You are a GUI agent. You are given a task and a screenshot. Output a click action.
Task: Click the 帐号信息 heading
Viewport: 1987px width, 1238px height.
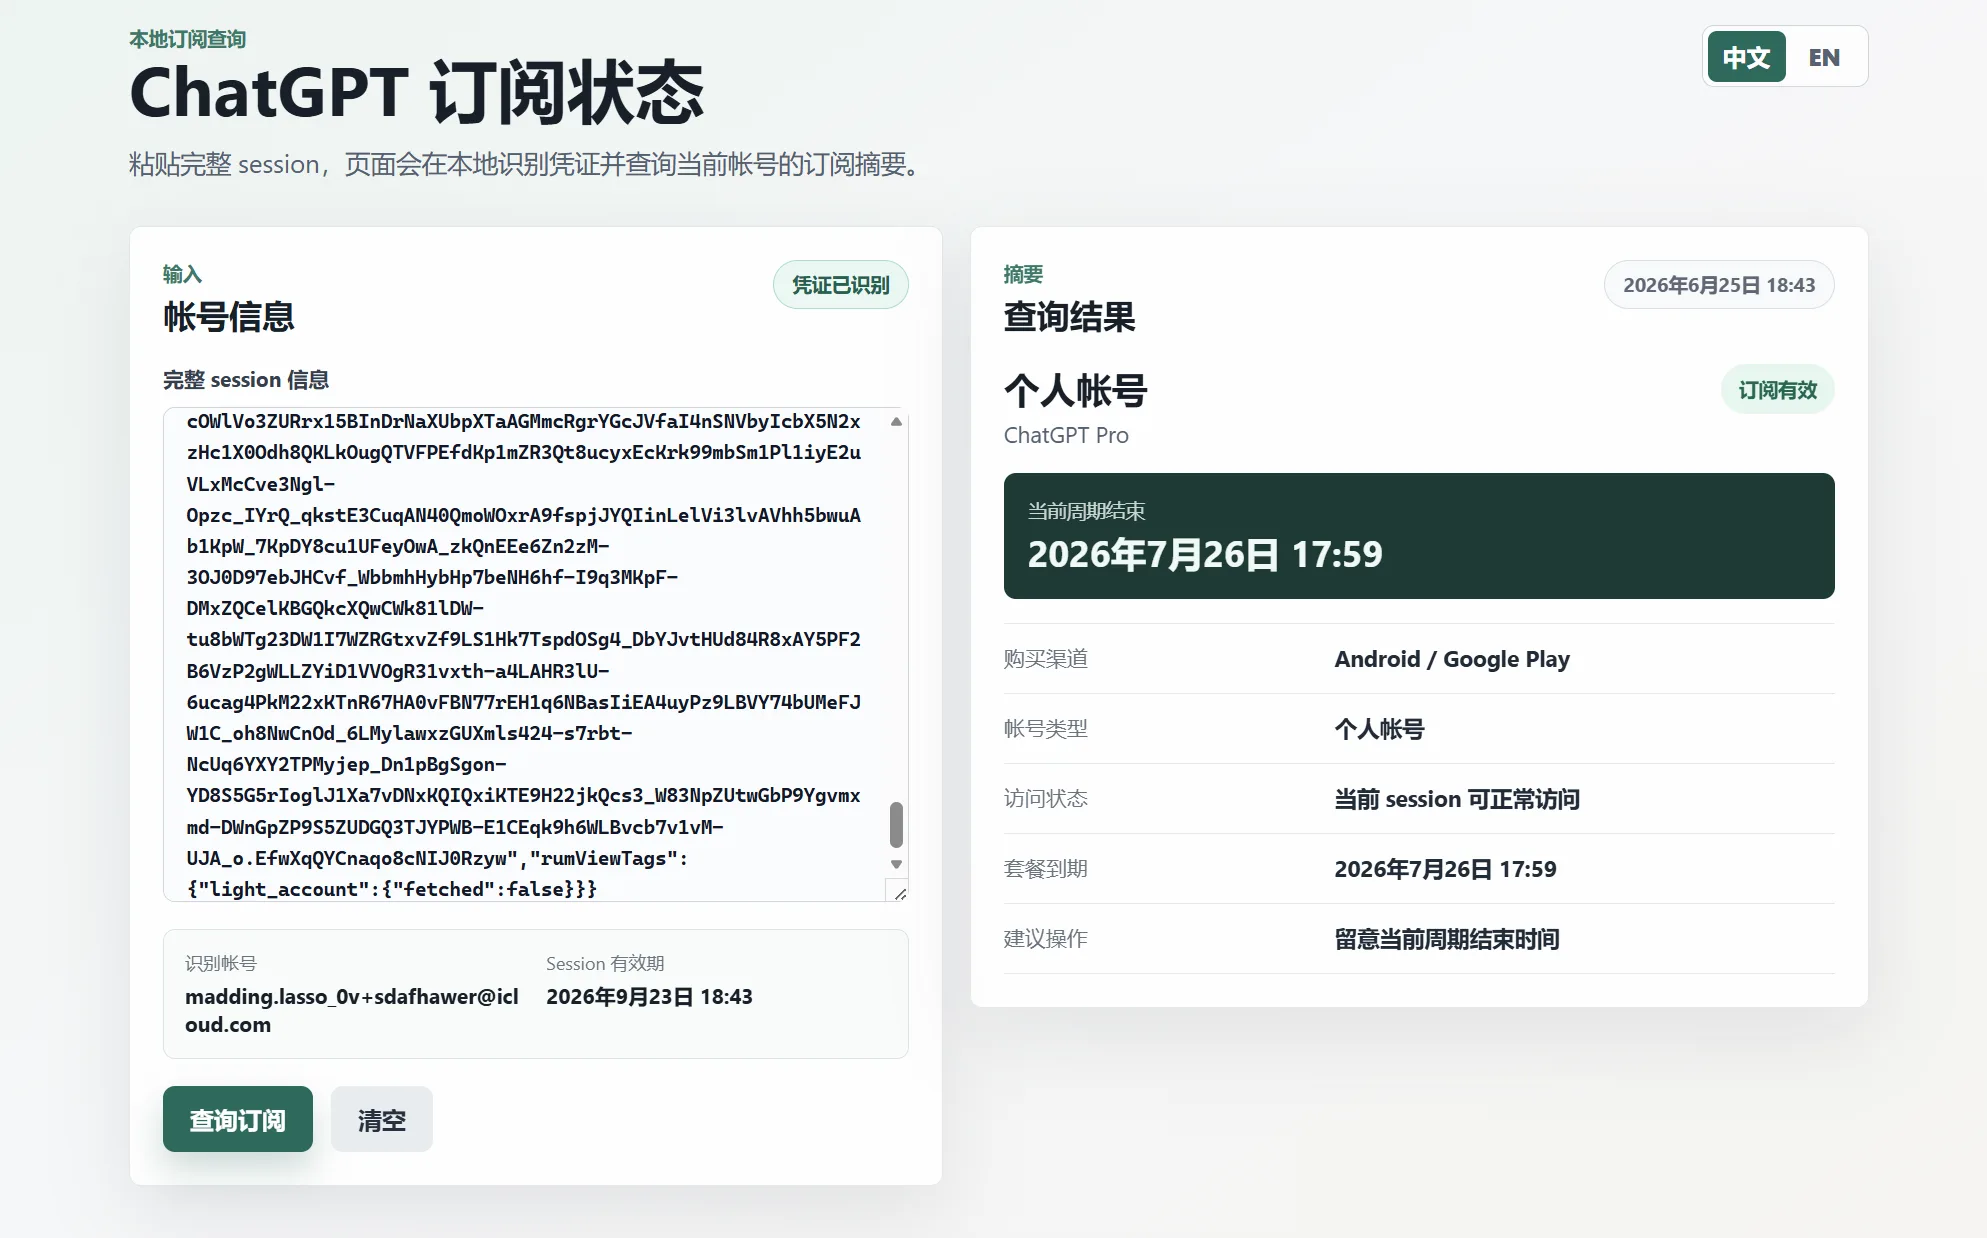tap(229, 317)
